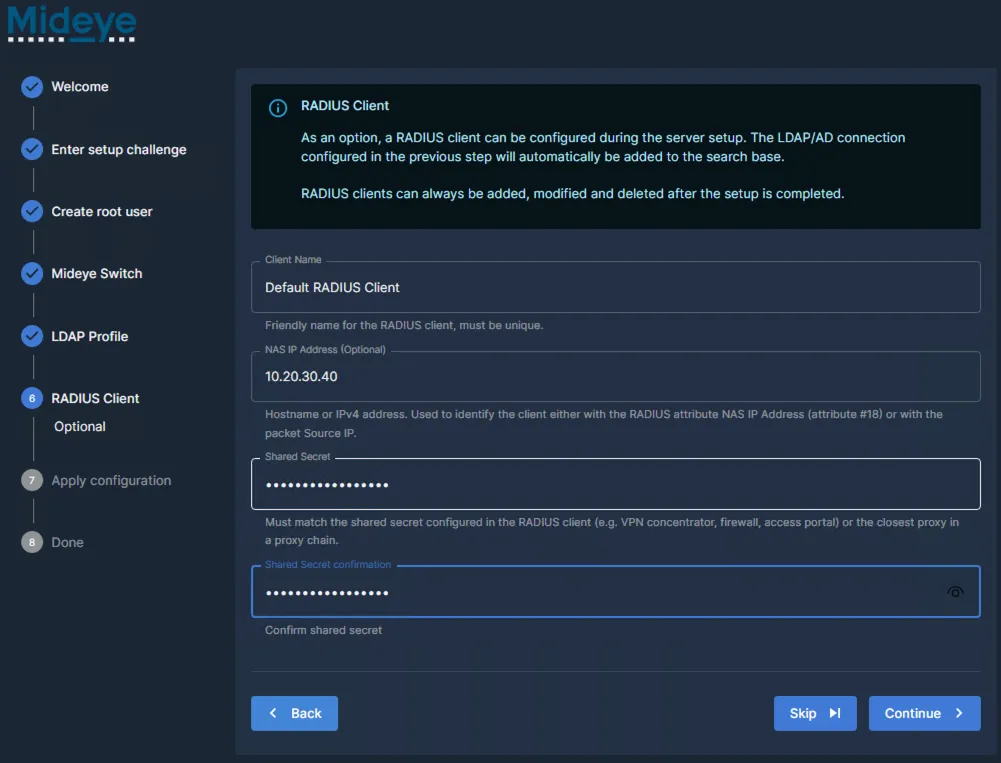Image resolution: width=1001 pixels, height=763 pixels.
Task: Click the Mideye Switch step checkmark icon
Action: tap(30, 274)
